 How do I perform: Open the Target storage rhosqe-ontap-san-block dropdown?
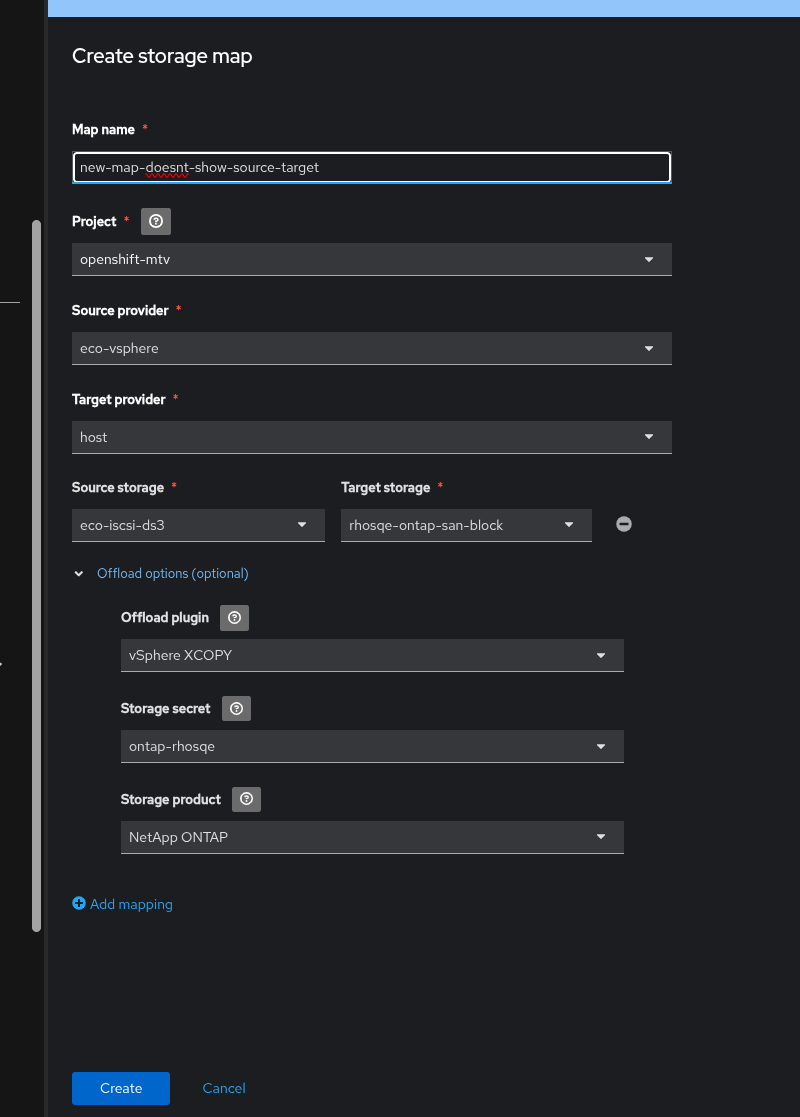(x=465, y=525)
